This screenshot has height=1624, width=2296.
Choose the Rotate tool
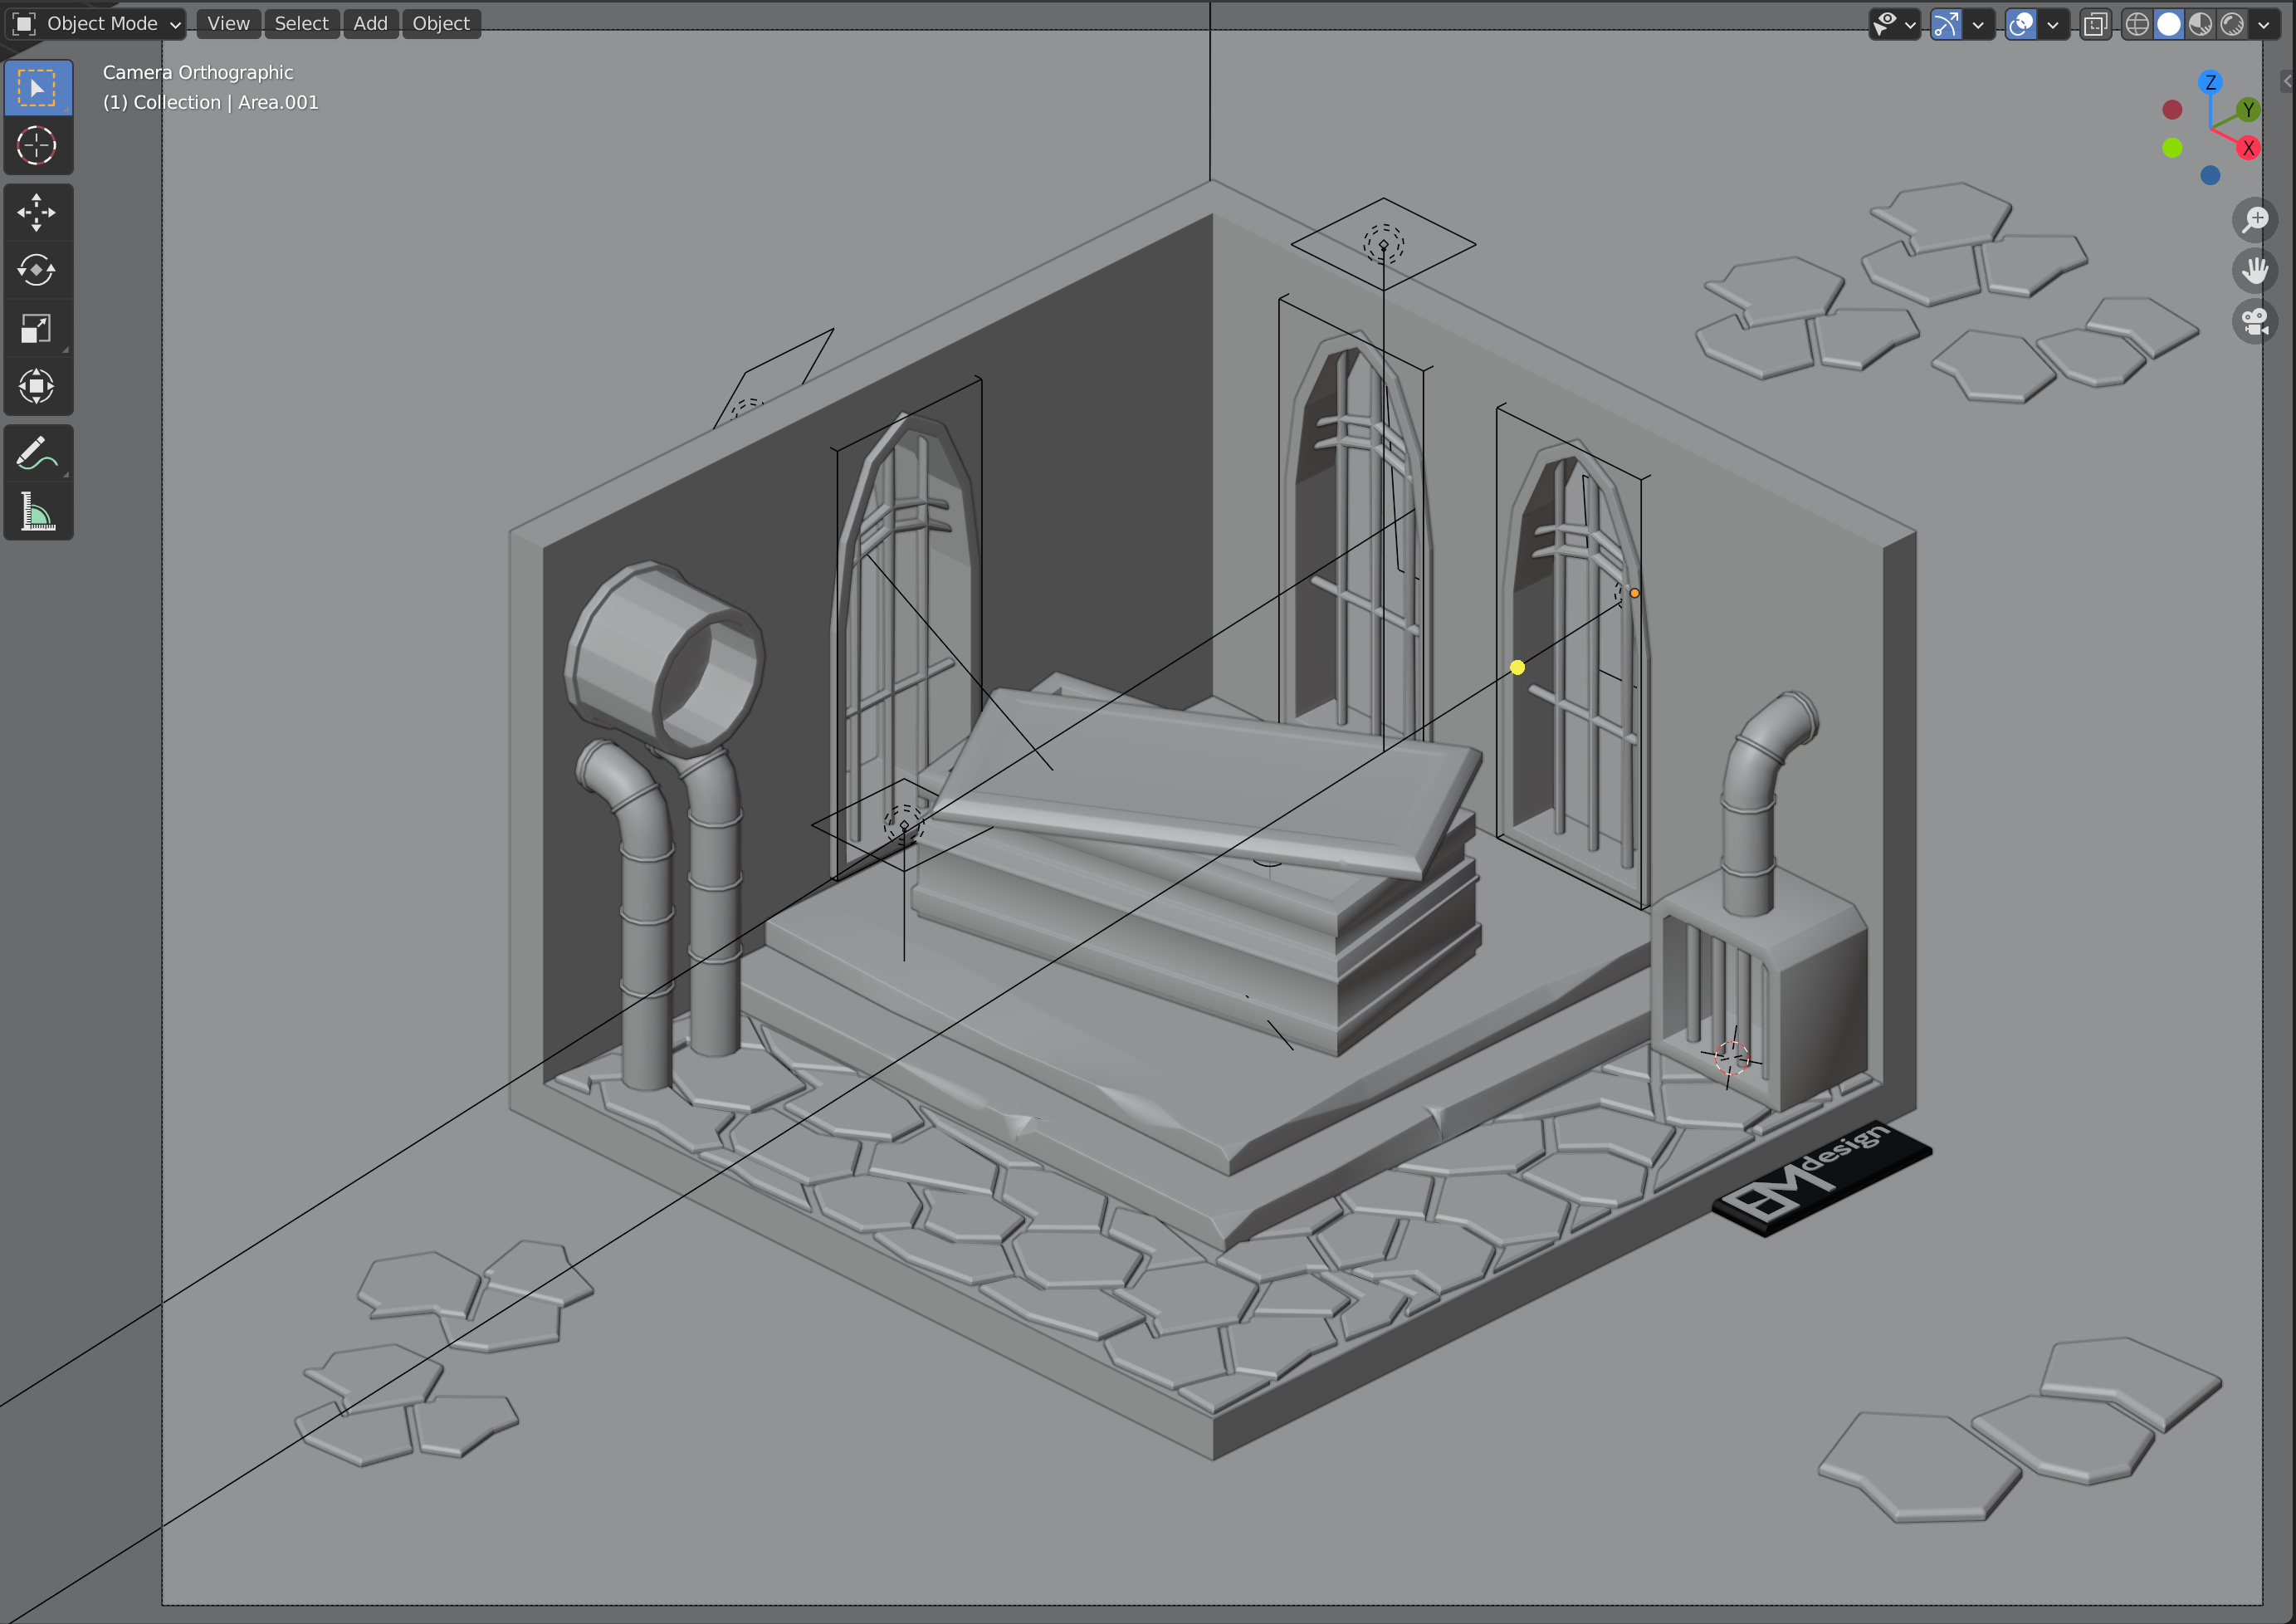(x=37, y=270)
